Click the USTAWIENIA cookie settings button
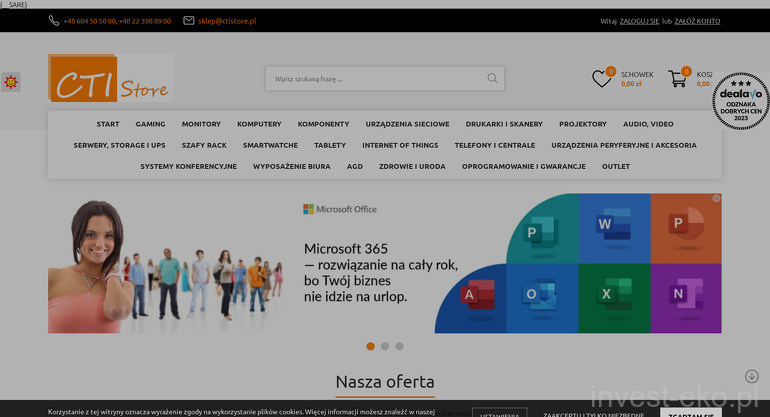This screenshot has width=770, height=417. (499, 414)
